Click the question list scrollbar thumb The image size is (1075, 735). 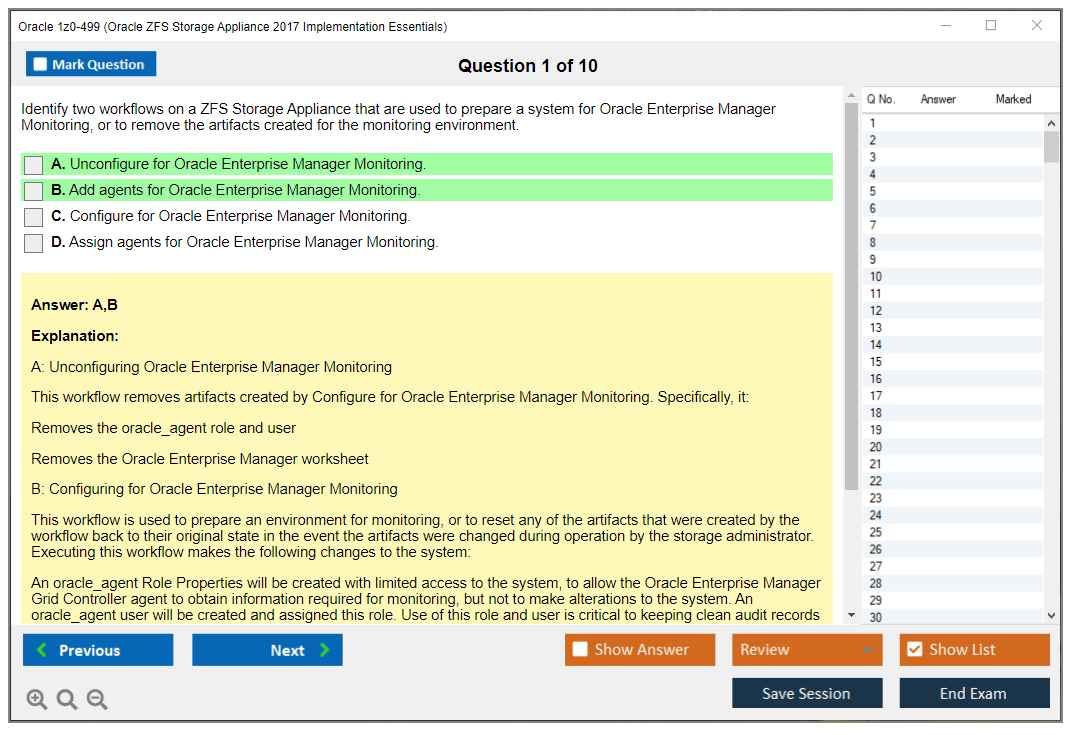[1051, 147]
